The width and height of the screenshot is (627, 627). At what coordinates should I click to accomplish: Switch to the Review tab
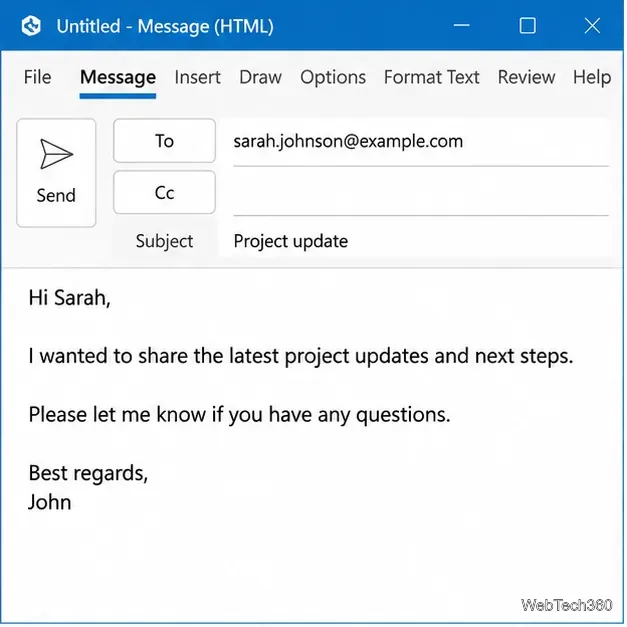(526, 77)
